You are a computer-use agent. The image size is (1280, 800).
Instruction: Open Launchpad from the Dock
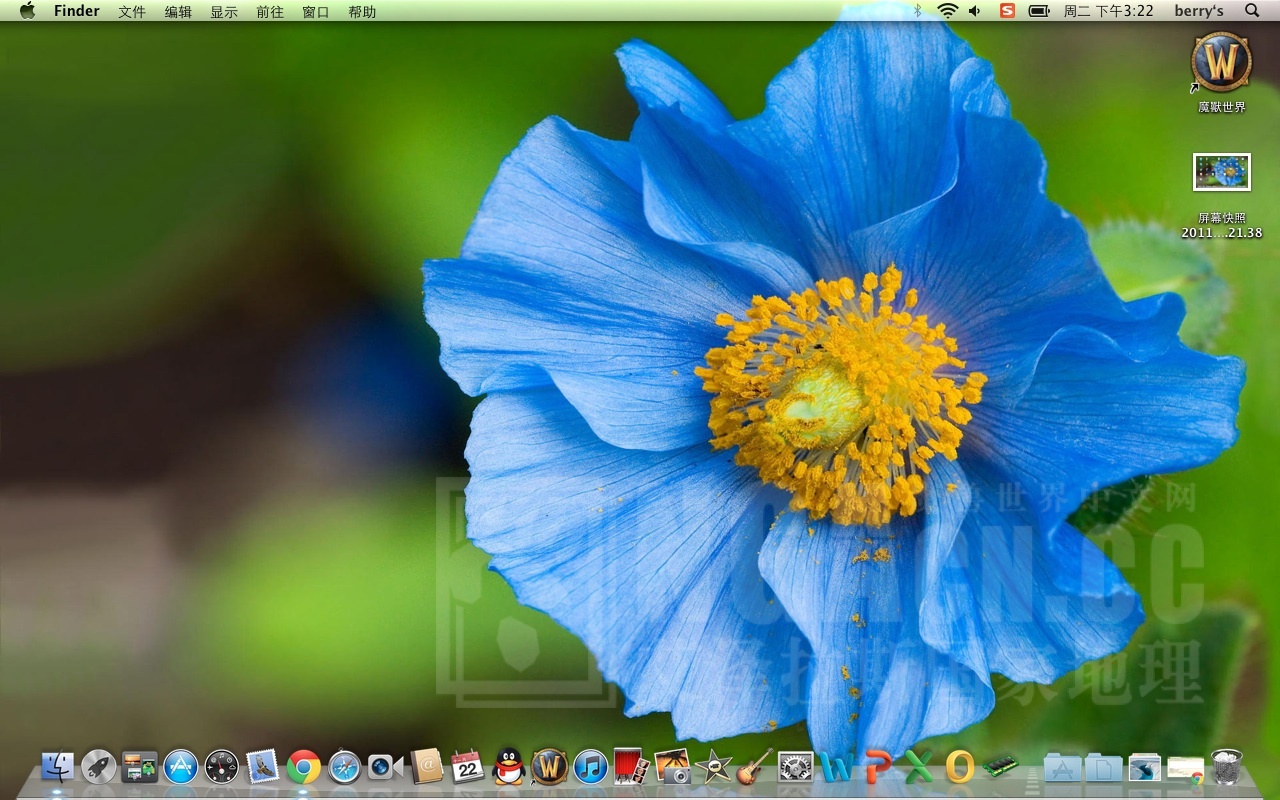click(99, 767)
